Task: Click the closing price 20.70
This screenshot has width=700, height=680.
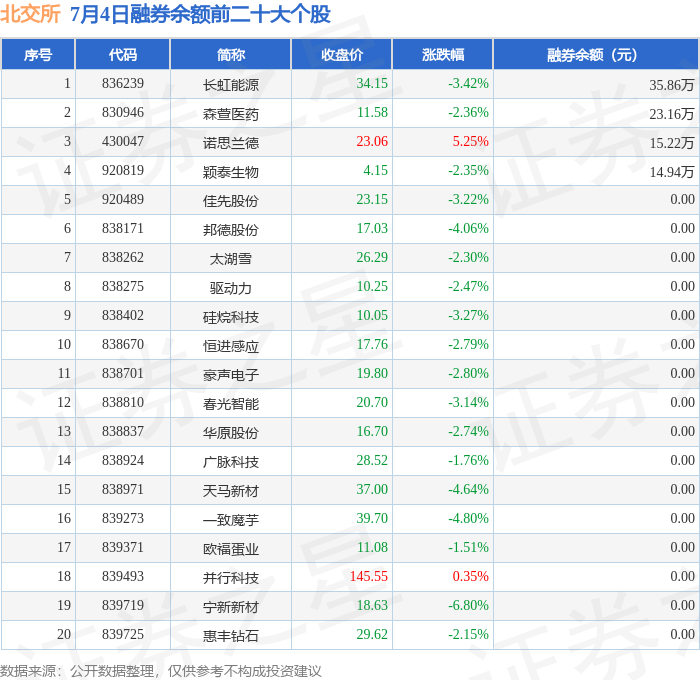Action: pos(372,403)
